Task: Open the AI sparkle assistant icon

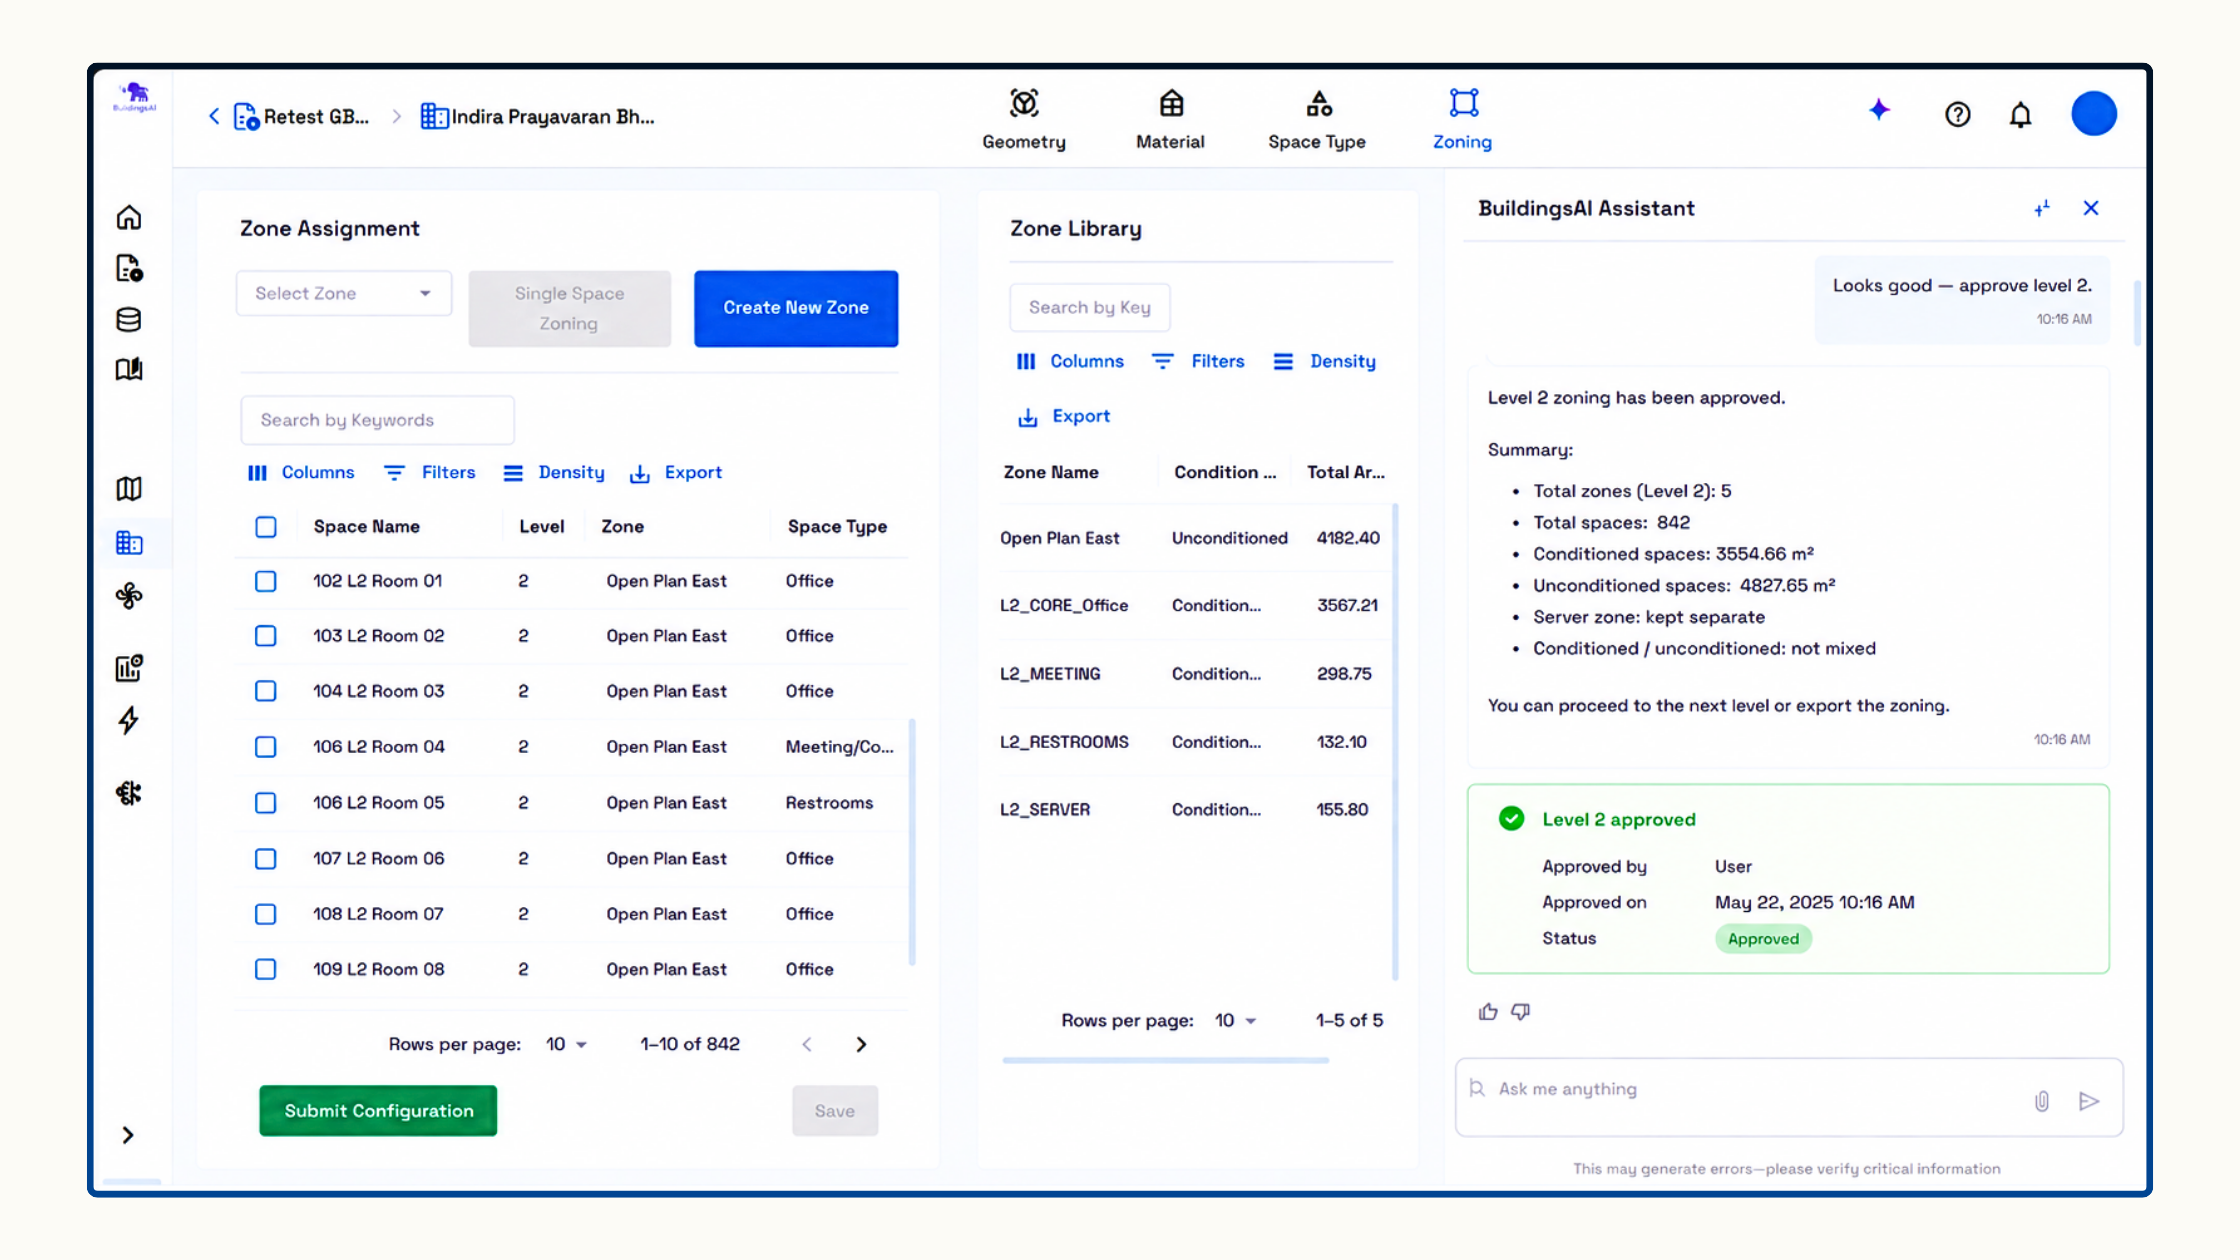Action: pyautogui.click(x=1879, y=110)
